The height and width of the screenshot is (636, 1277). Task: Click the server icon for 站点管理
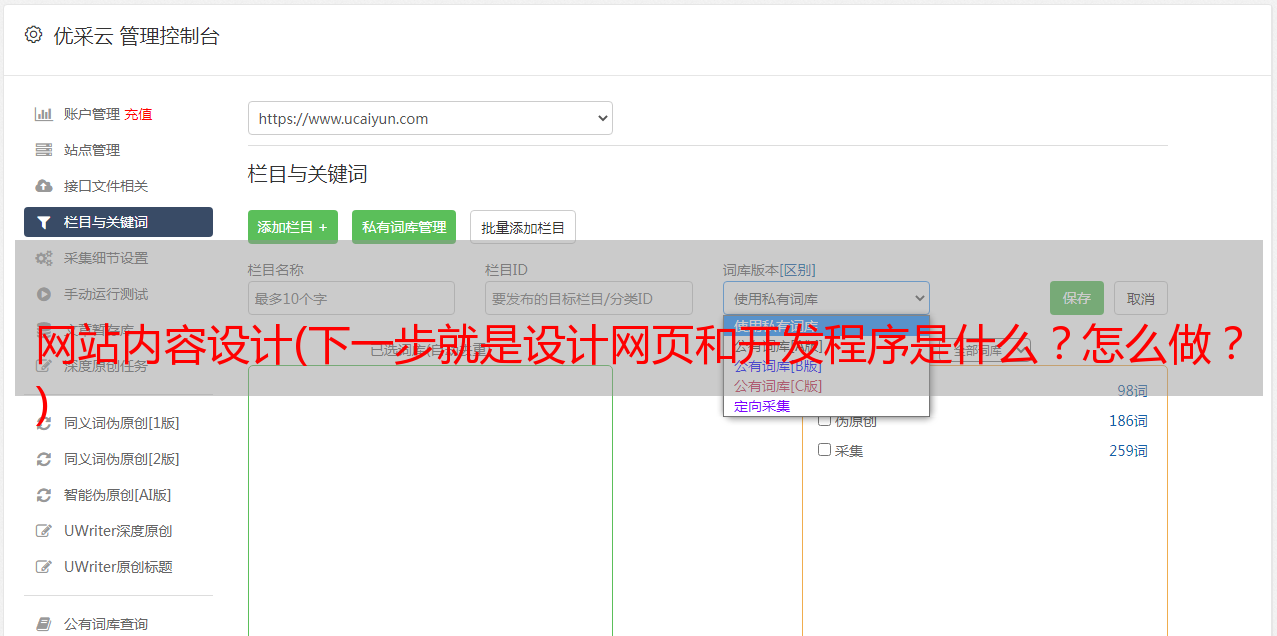[43, 150]
